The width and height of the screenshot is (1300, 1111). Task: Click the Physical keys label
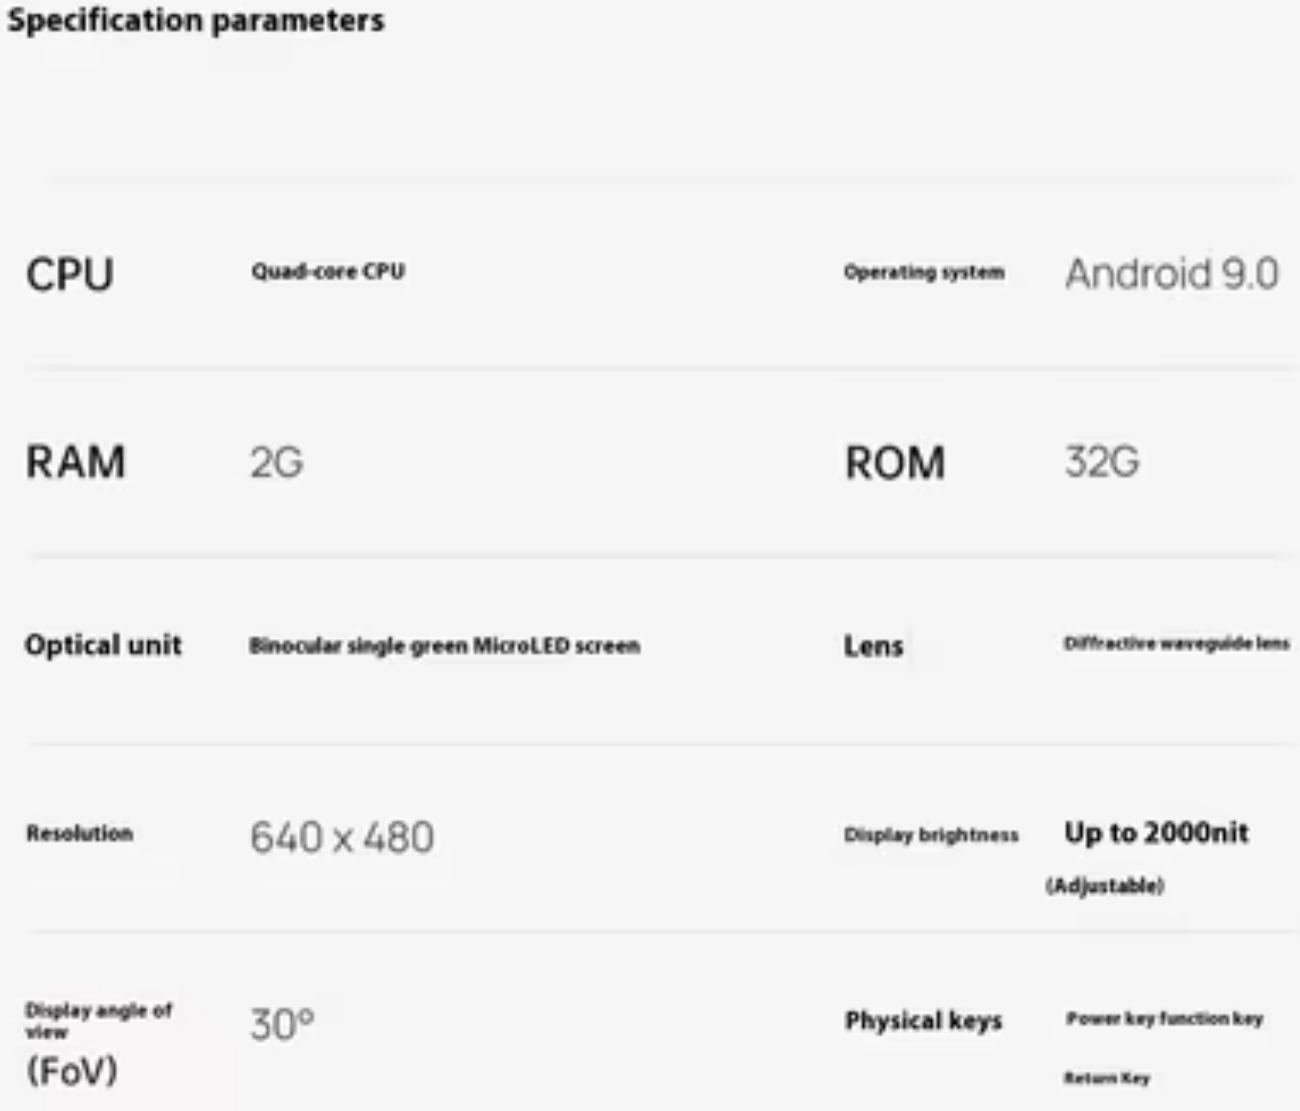pos(923,1021)
